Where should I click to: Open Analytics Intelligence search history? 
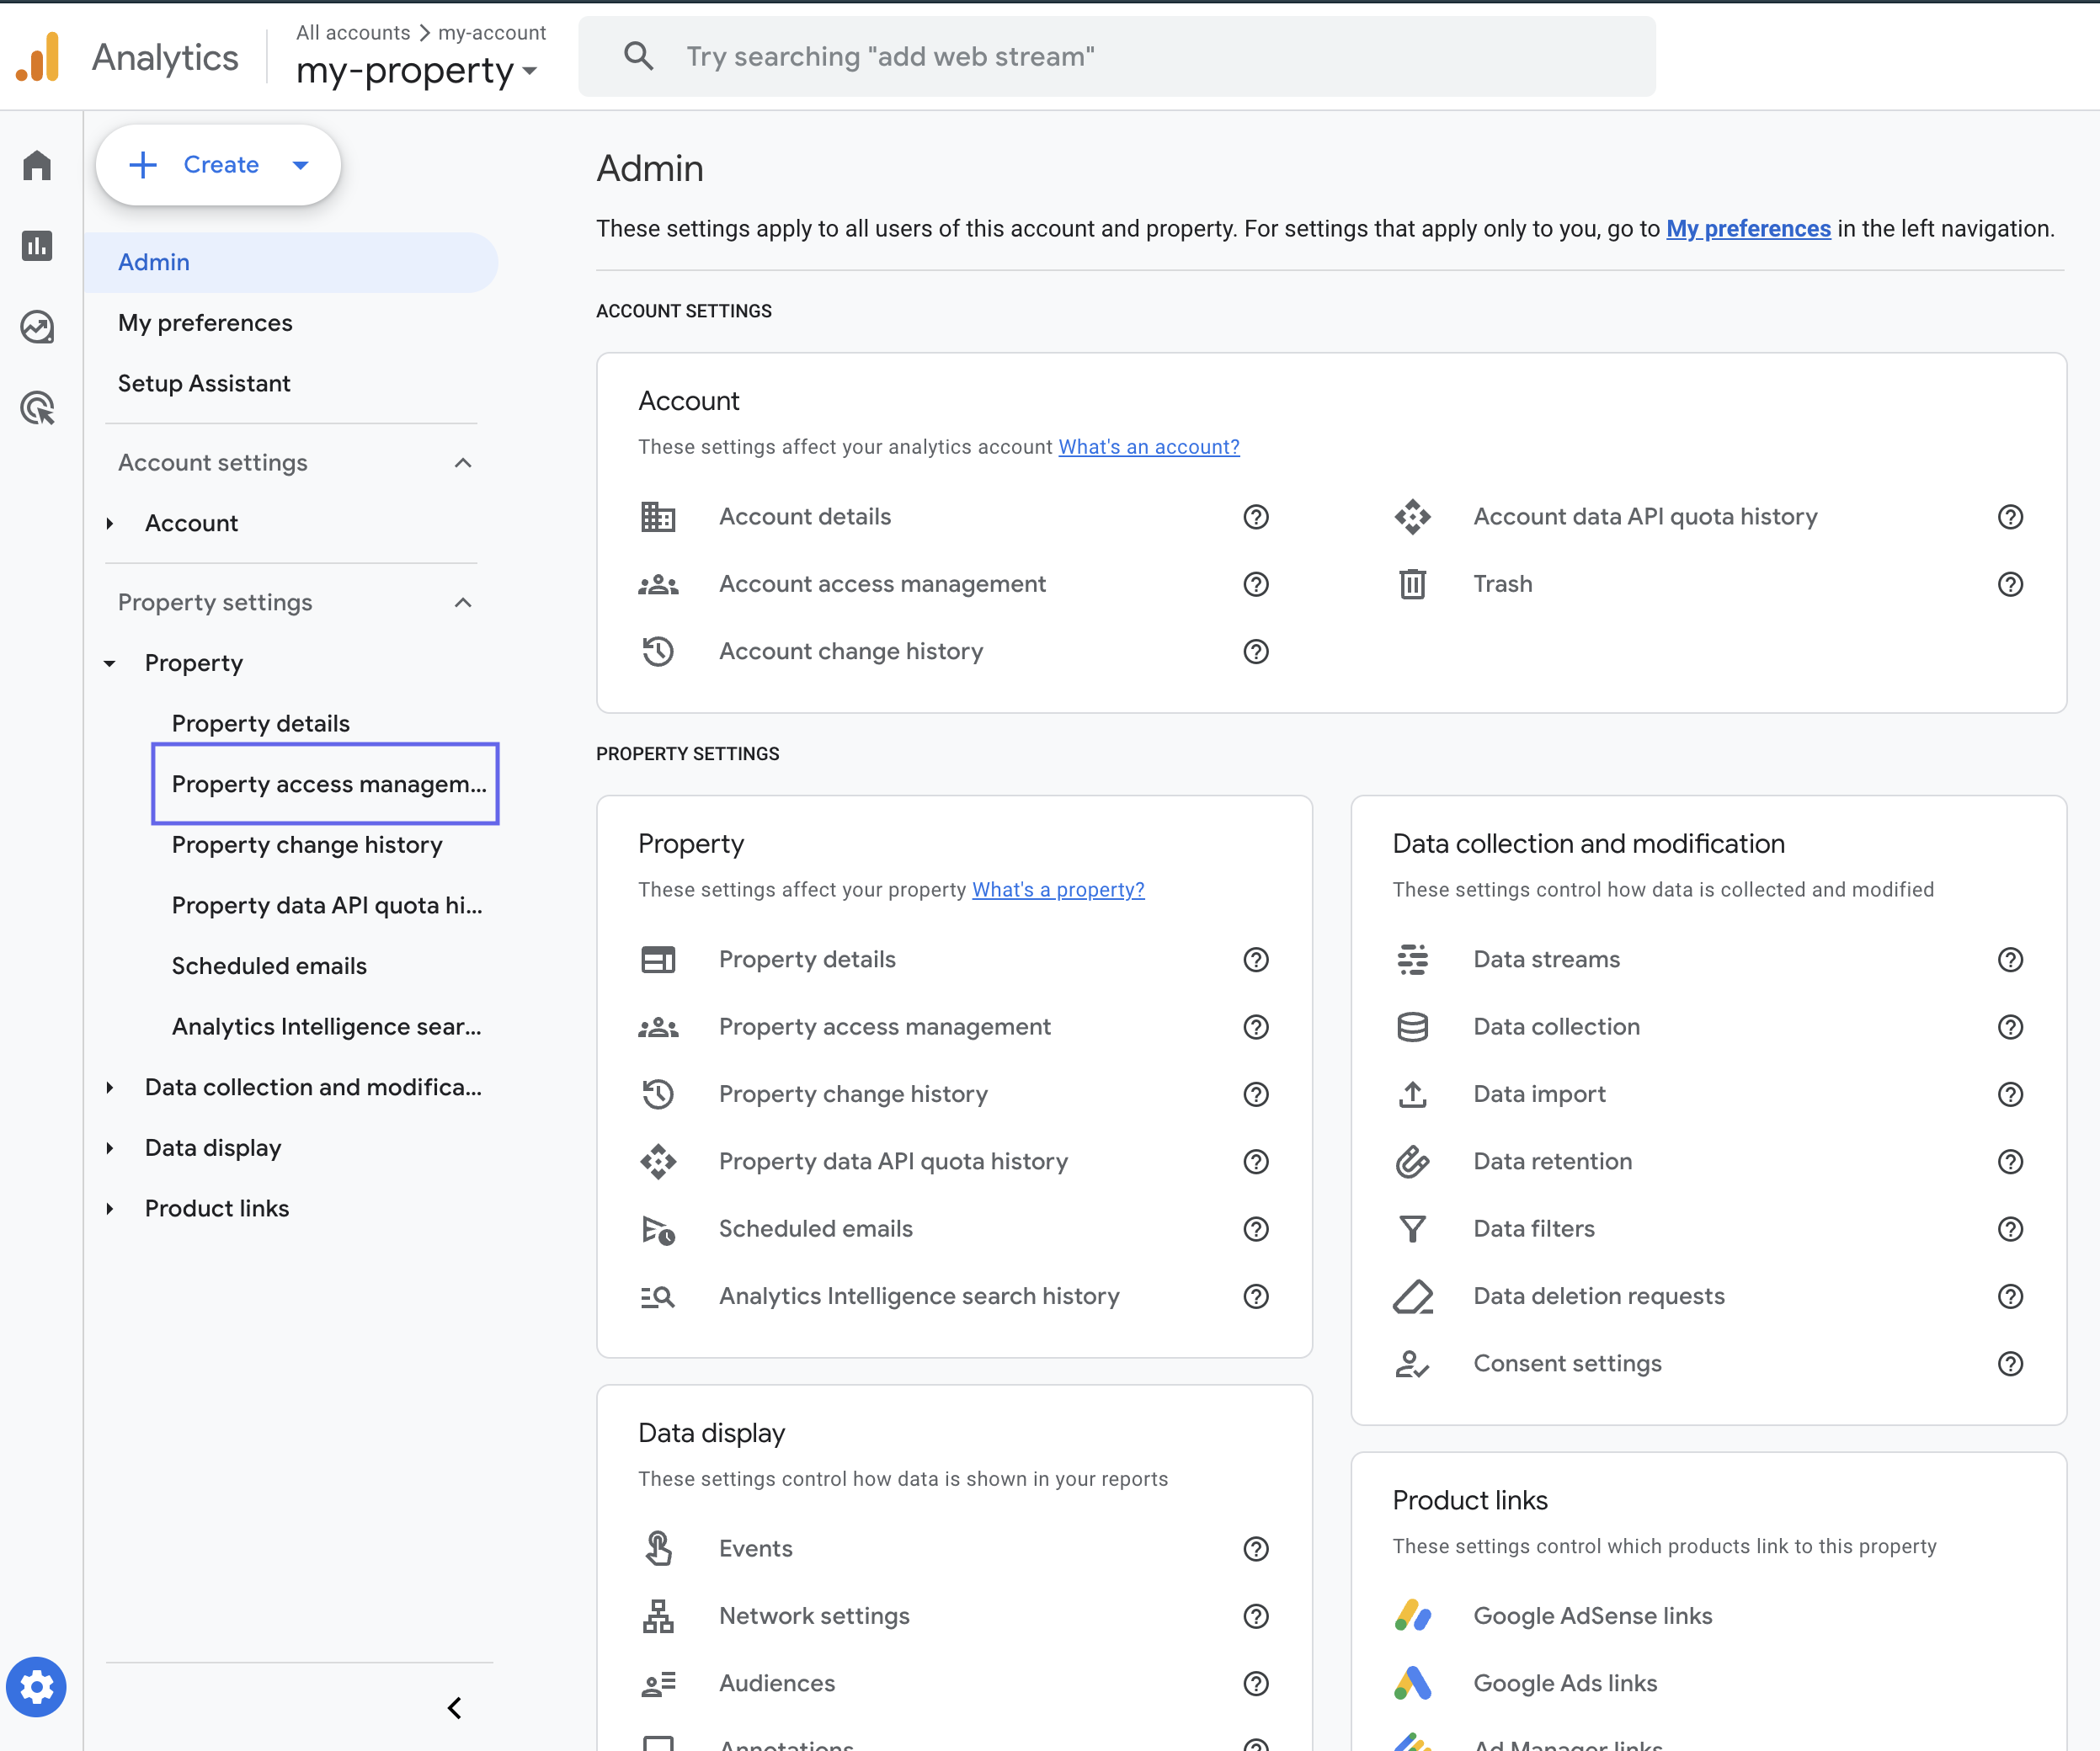click(x=918, y=1295)
